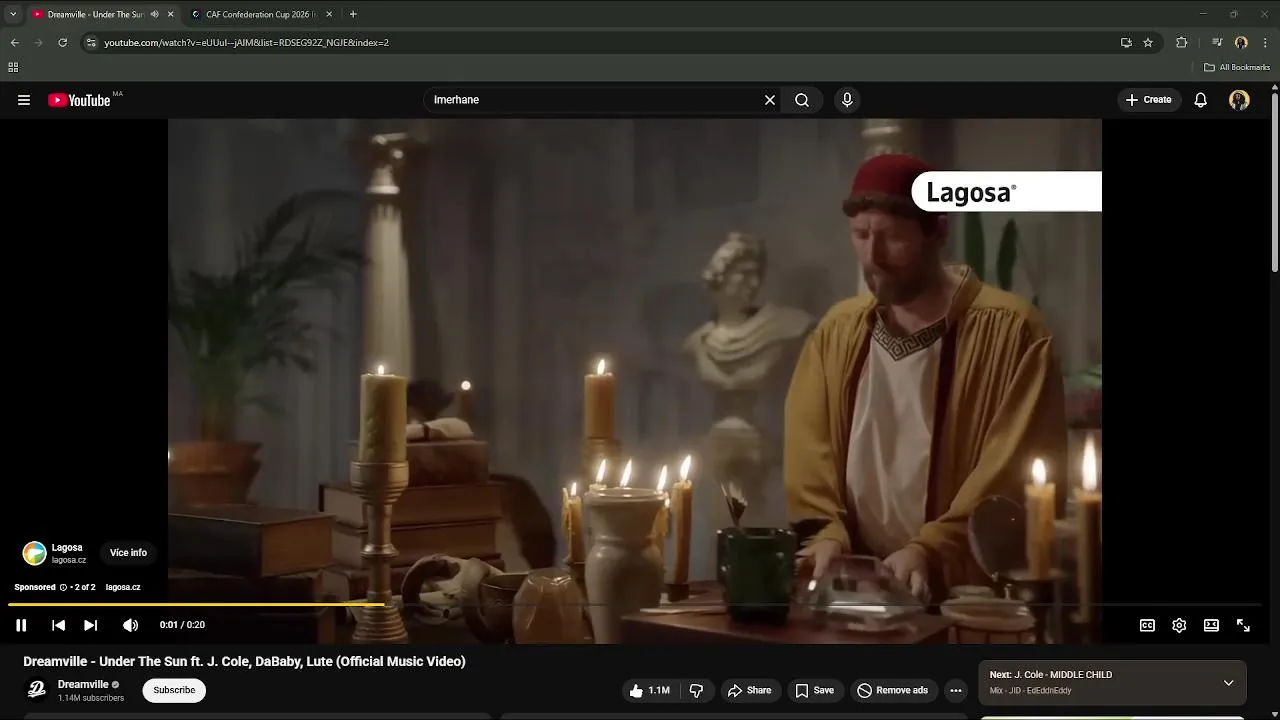Close the Dreamville browser tab
Screen dimensions: 1280x720
coord(170,14)
